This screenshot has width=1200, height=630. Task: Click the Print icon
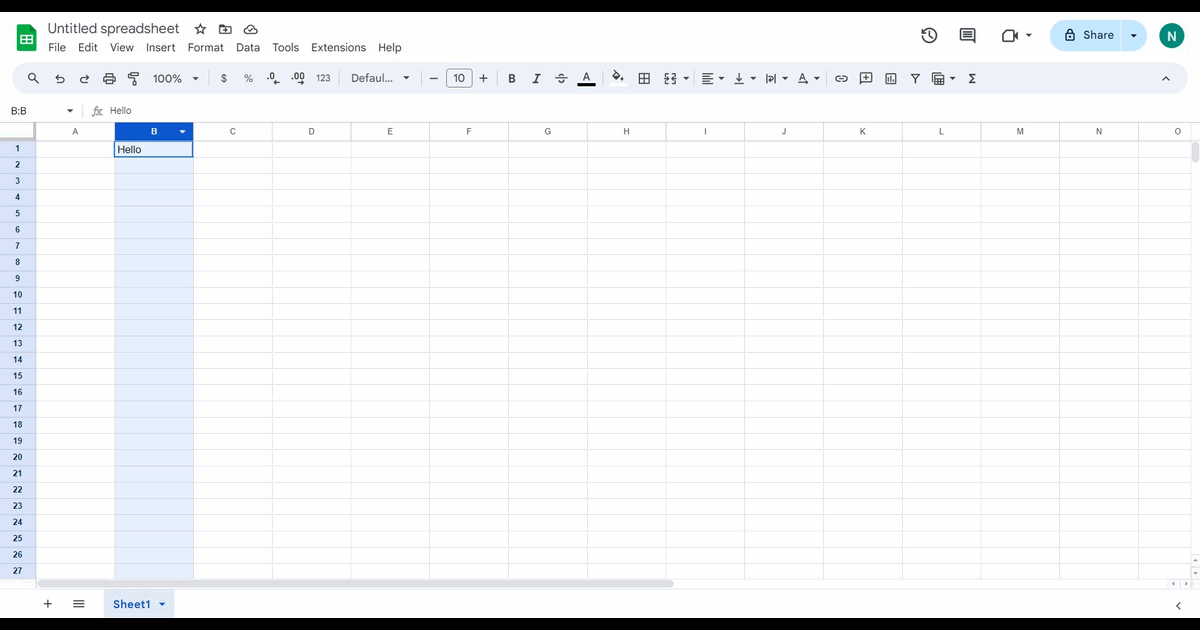click(x=109, y=78)
